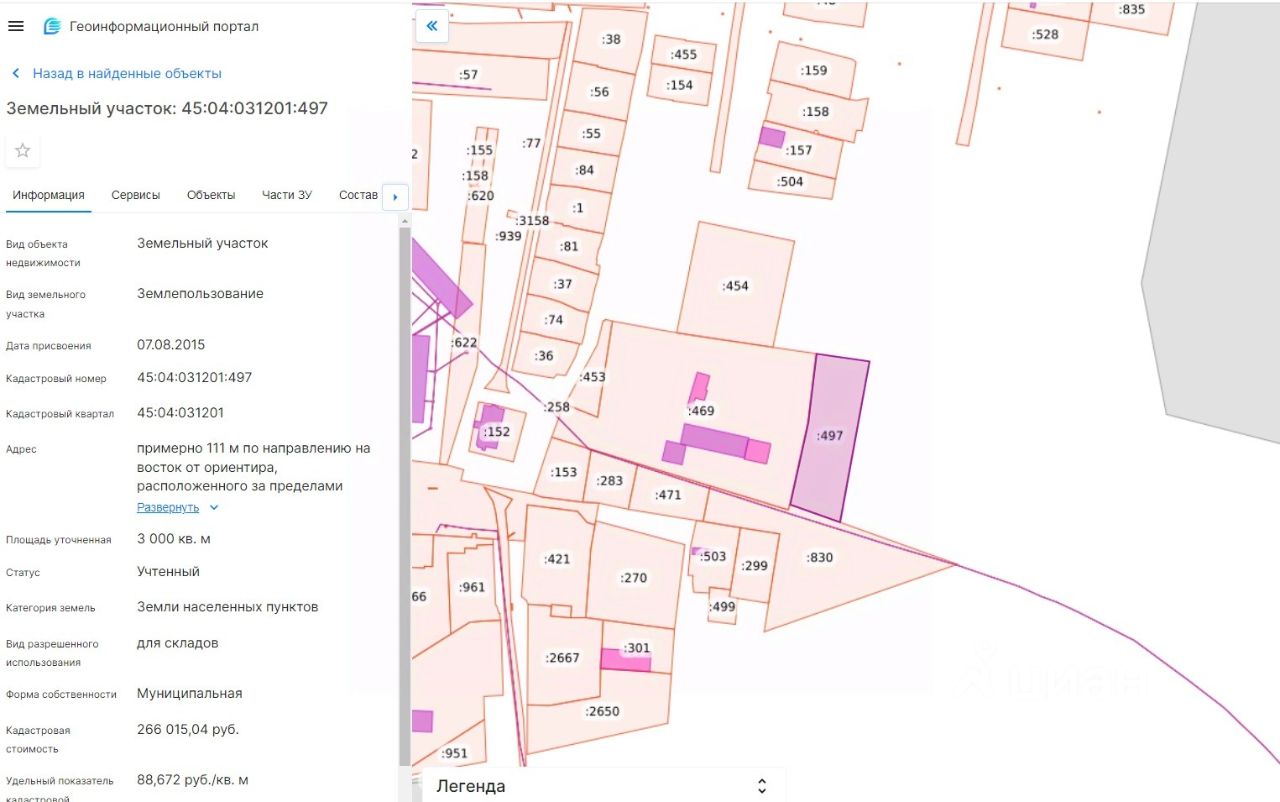Click parcel :528 on the map
Image resolution: width=1280 pixels, height=802 pixels.
coord(1045,35)
